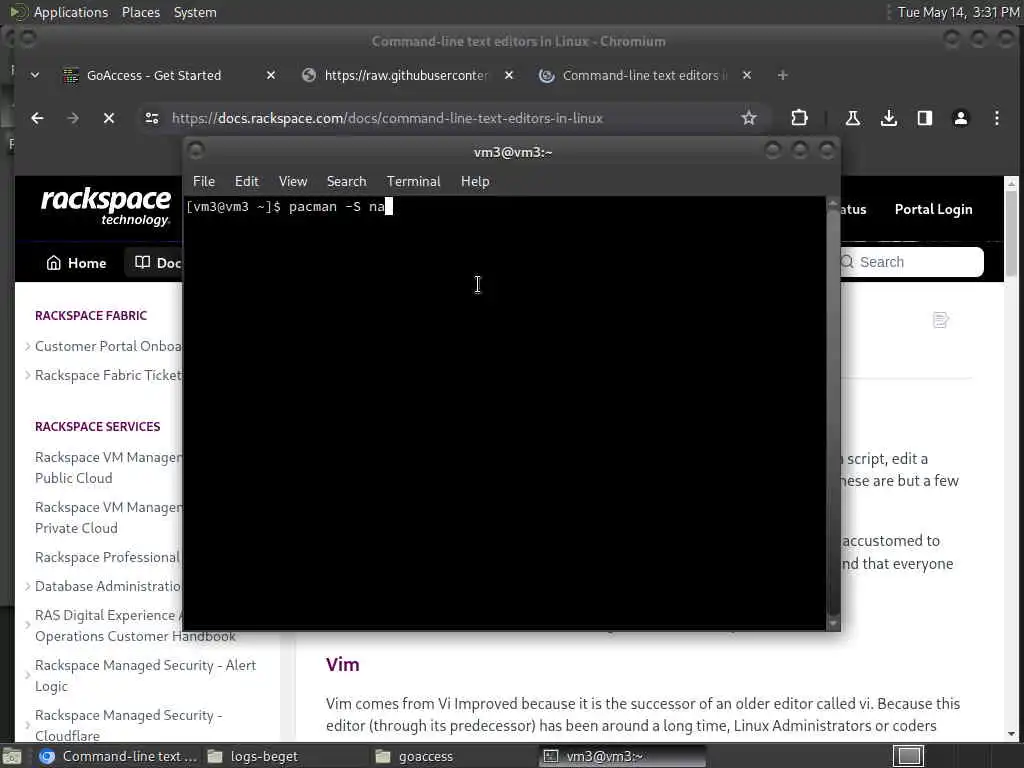Screen dimensions: 1024x768
Task: Open the profile avatar icon
Action: coord(961,118)
